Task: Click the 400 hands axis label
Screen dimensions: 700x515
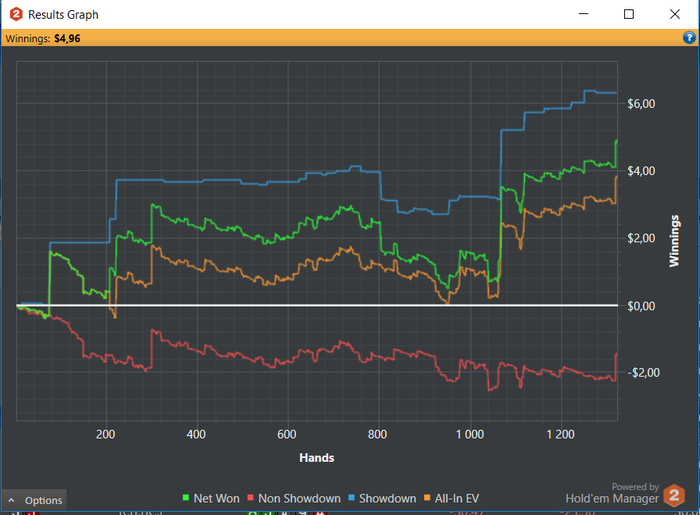Action: pos(196,434)
